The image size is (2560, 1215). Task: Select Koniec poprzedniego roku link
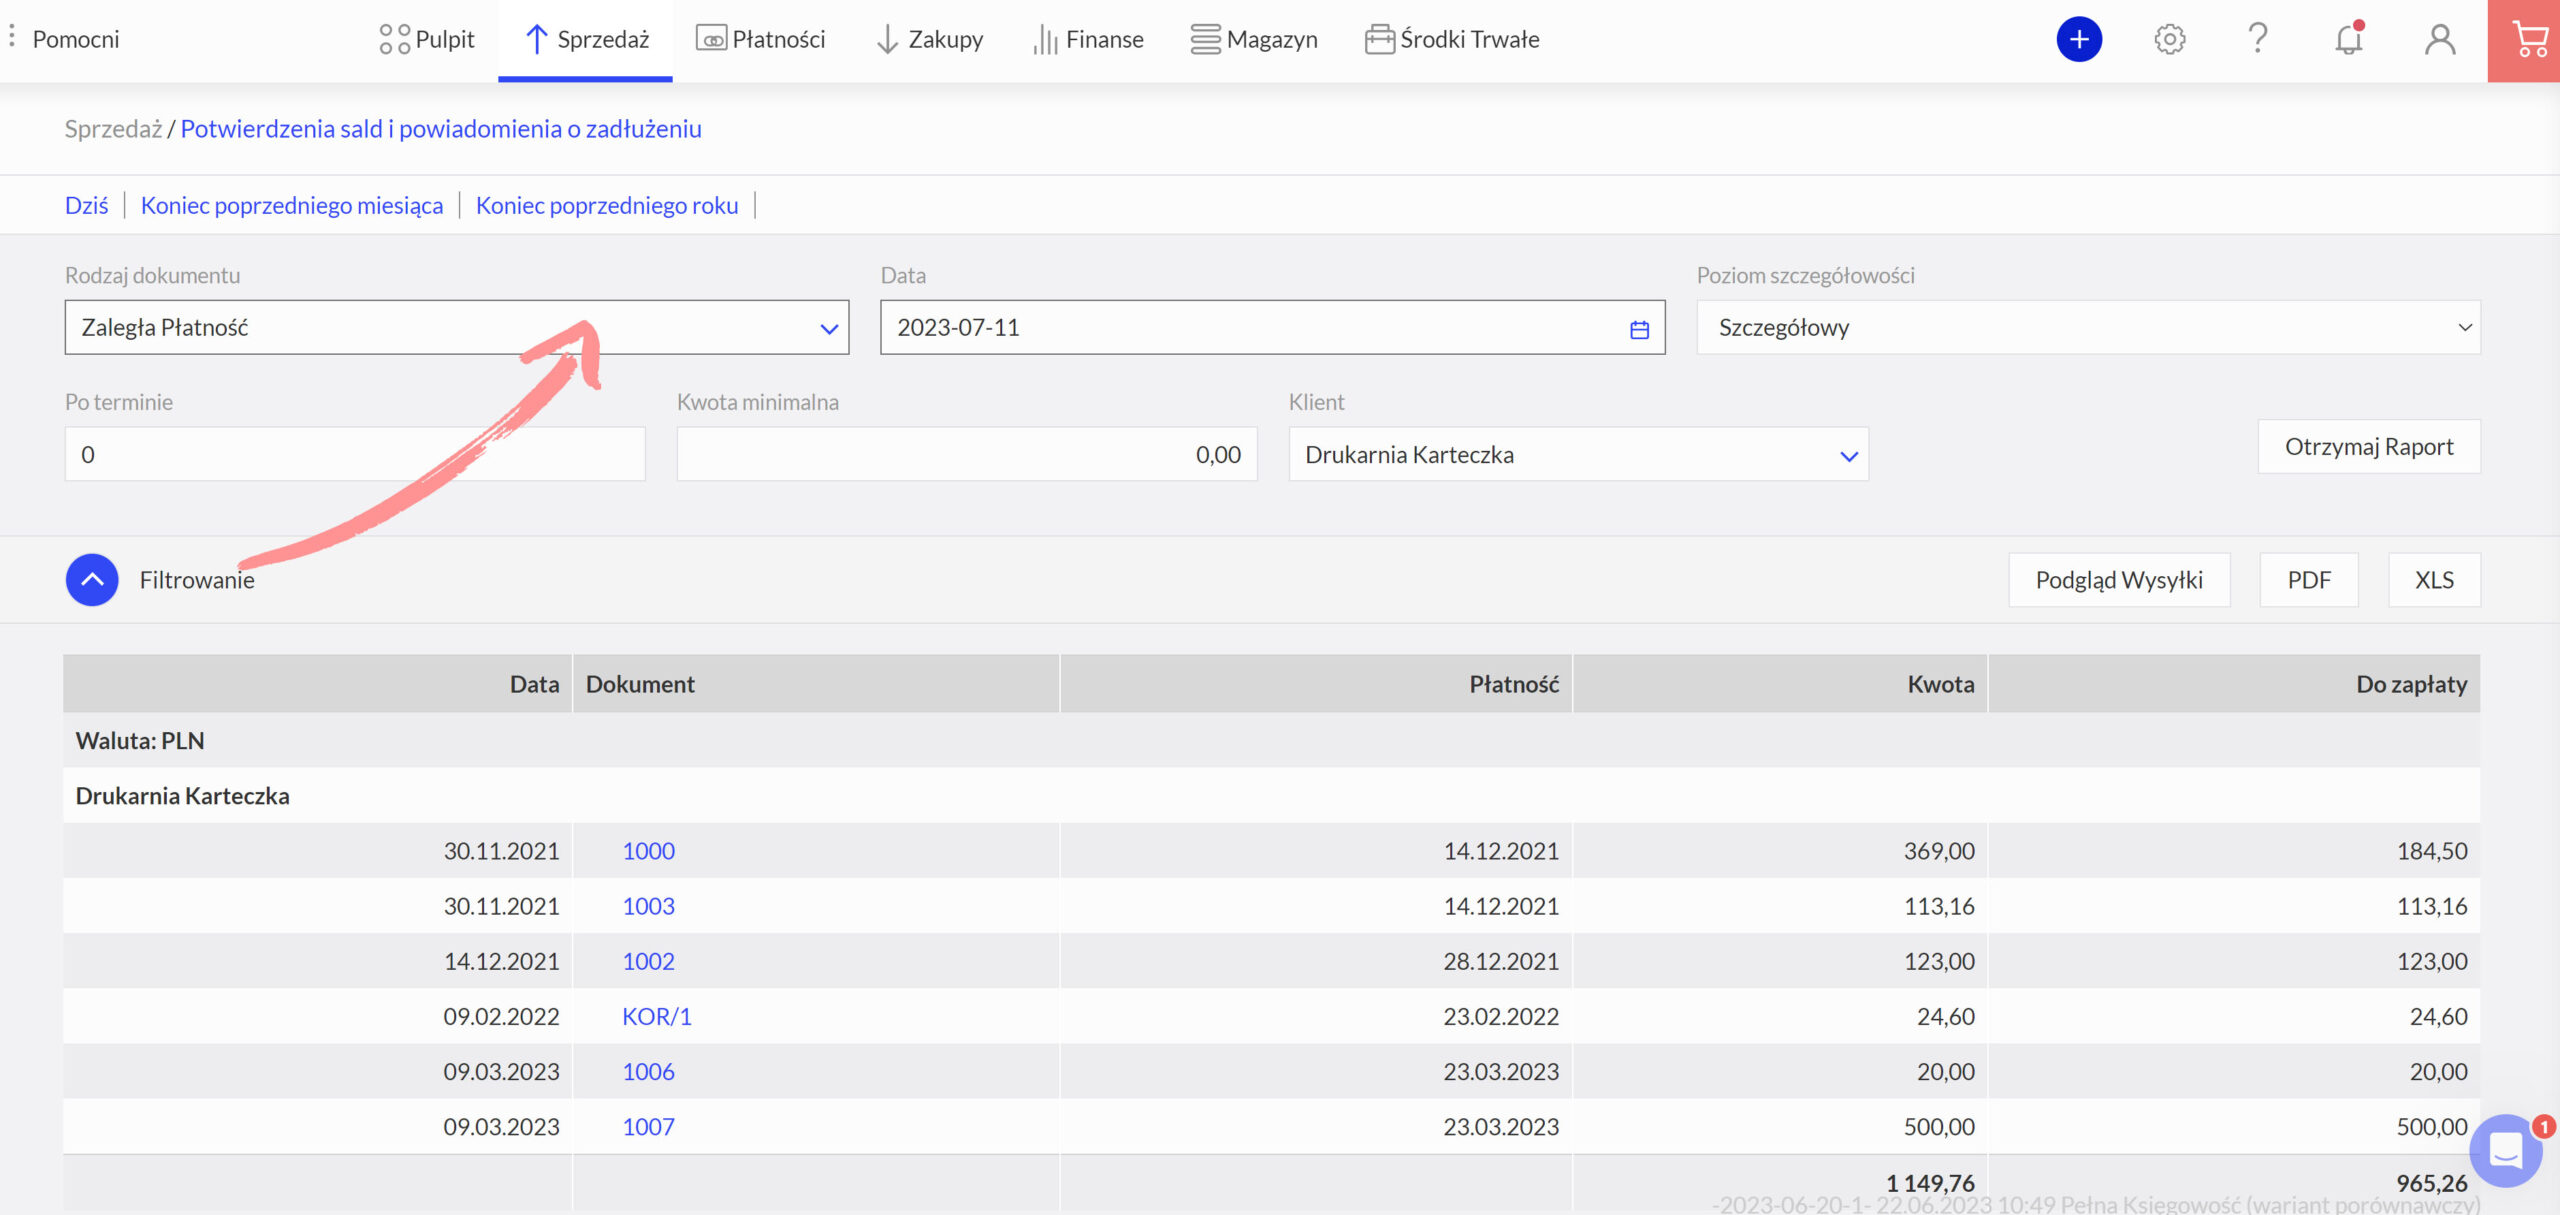(607, 205)
